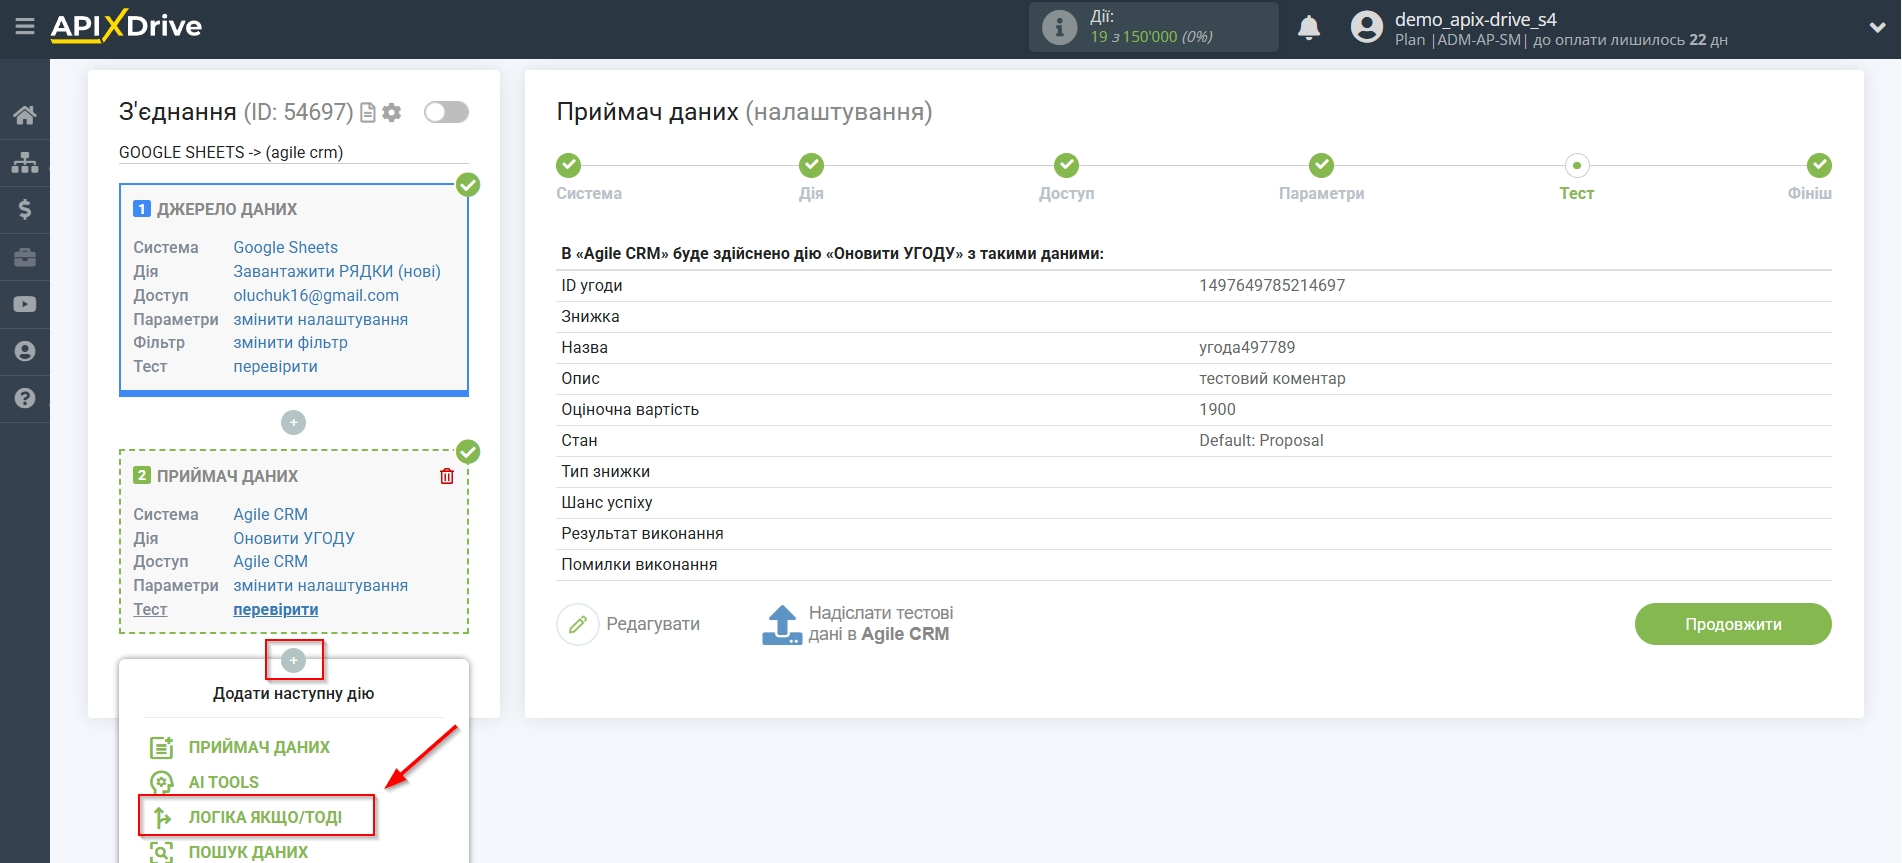This screenshot has height=863, width=1902.
Task: Click demo_apix-drive_s4 account name
Action: tap(1475, 19)
